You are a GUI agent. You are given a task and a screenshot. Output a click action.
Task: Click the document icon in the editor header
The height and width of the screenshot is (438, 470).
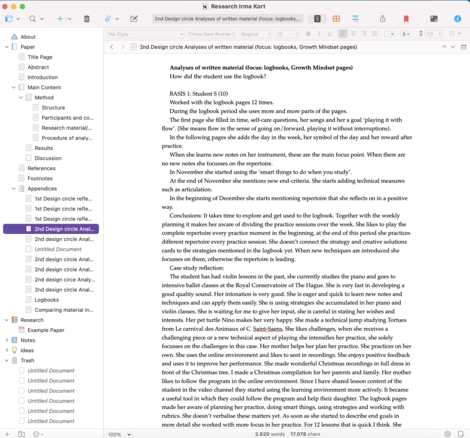[x=134, y=47]
